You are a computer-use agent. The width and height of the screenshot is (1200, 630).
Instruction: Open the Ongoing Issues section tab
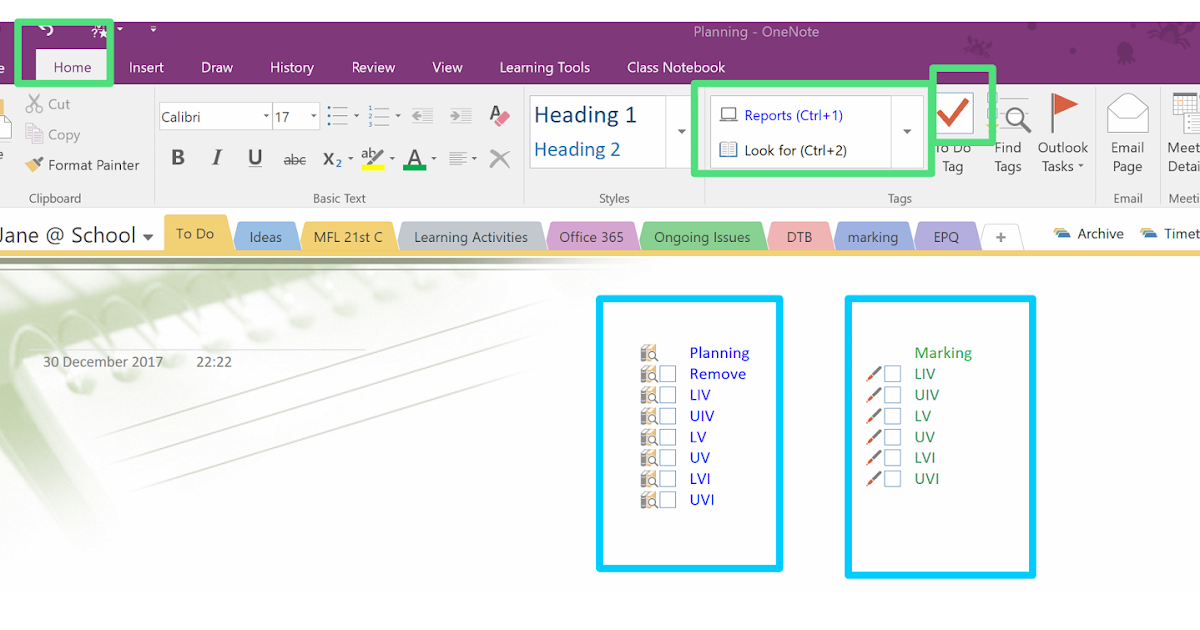(703, 236)
